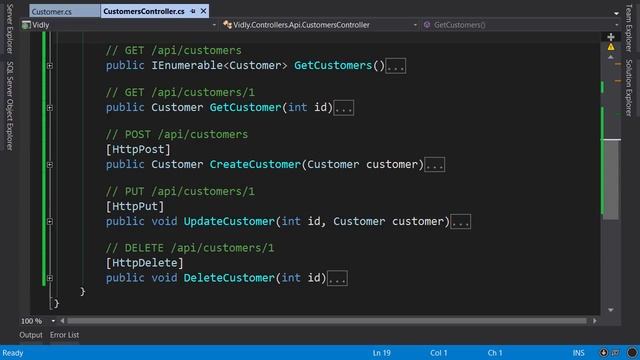The width and height of the screenshot is (640, 360).
Task: Expand the DeleteCustomer method outline
Action: tap(50, 278)
